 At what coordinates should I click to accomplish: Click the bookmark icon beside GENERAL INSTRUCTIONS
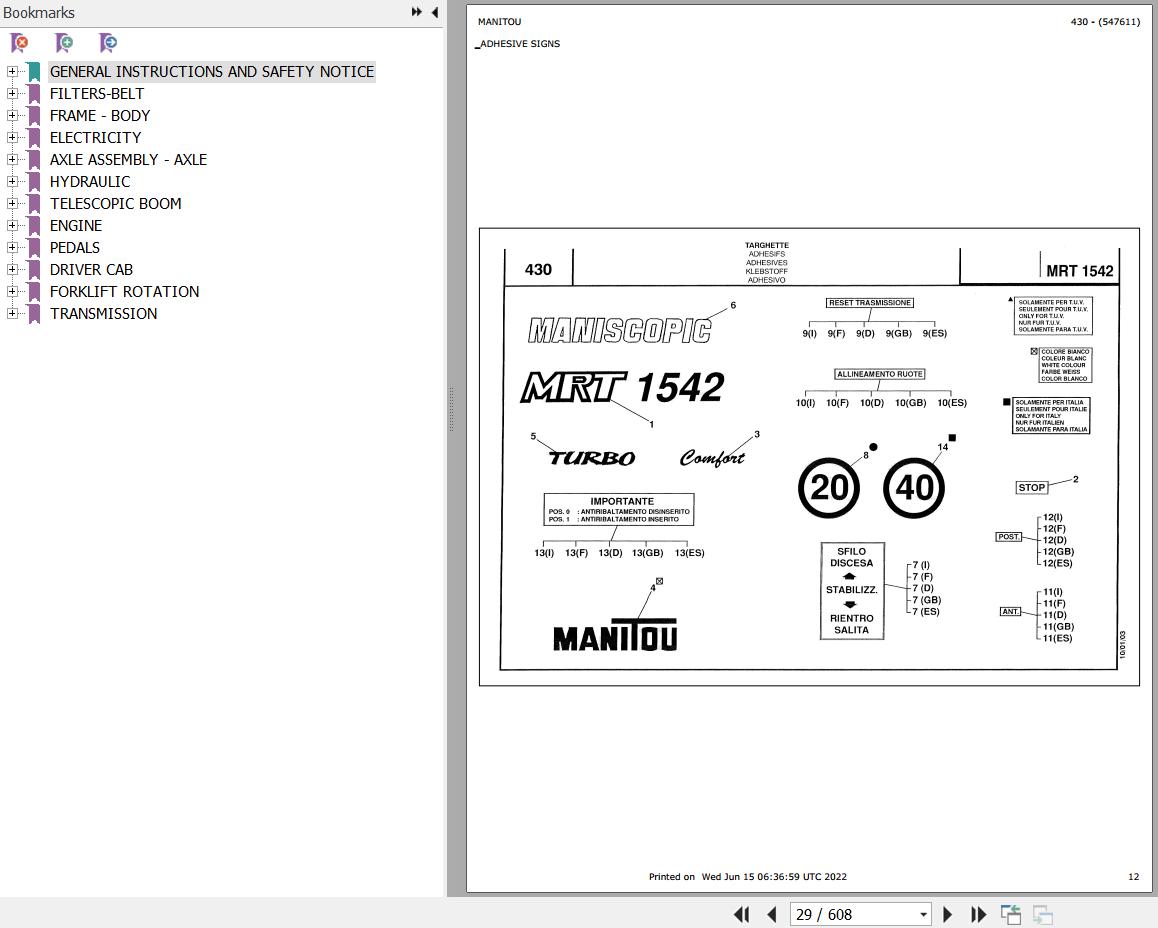tap(34, 72)
